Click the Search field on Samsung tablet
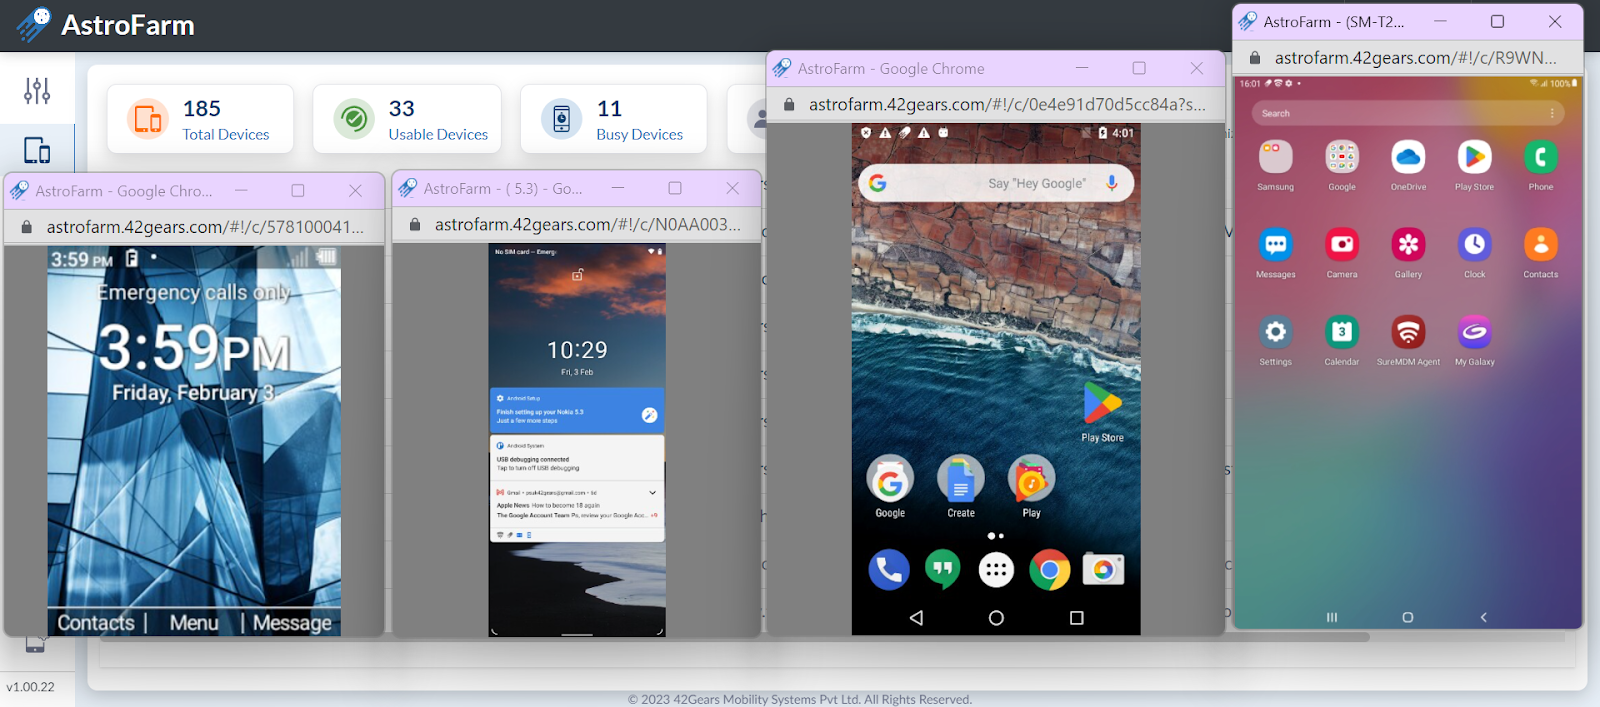 [x=1400, y=113]
